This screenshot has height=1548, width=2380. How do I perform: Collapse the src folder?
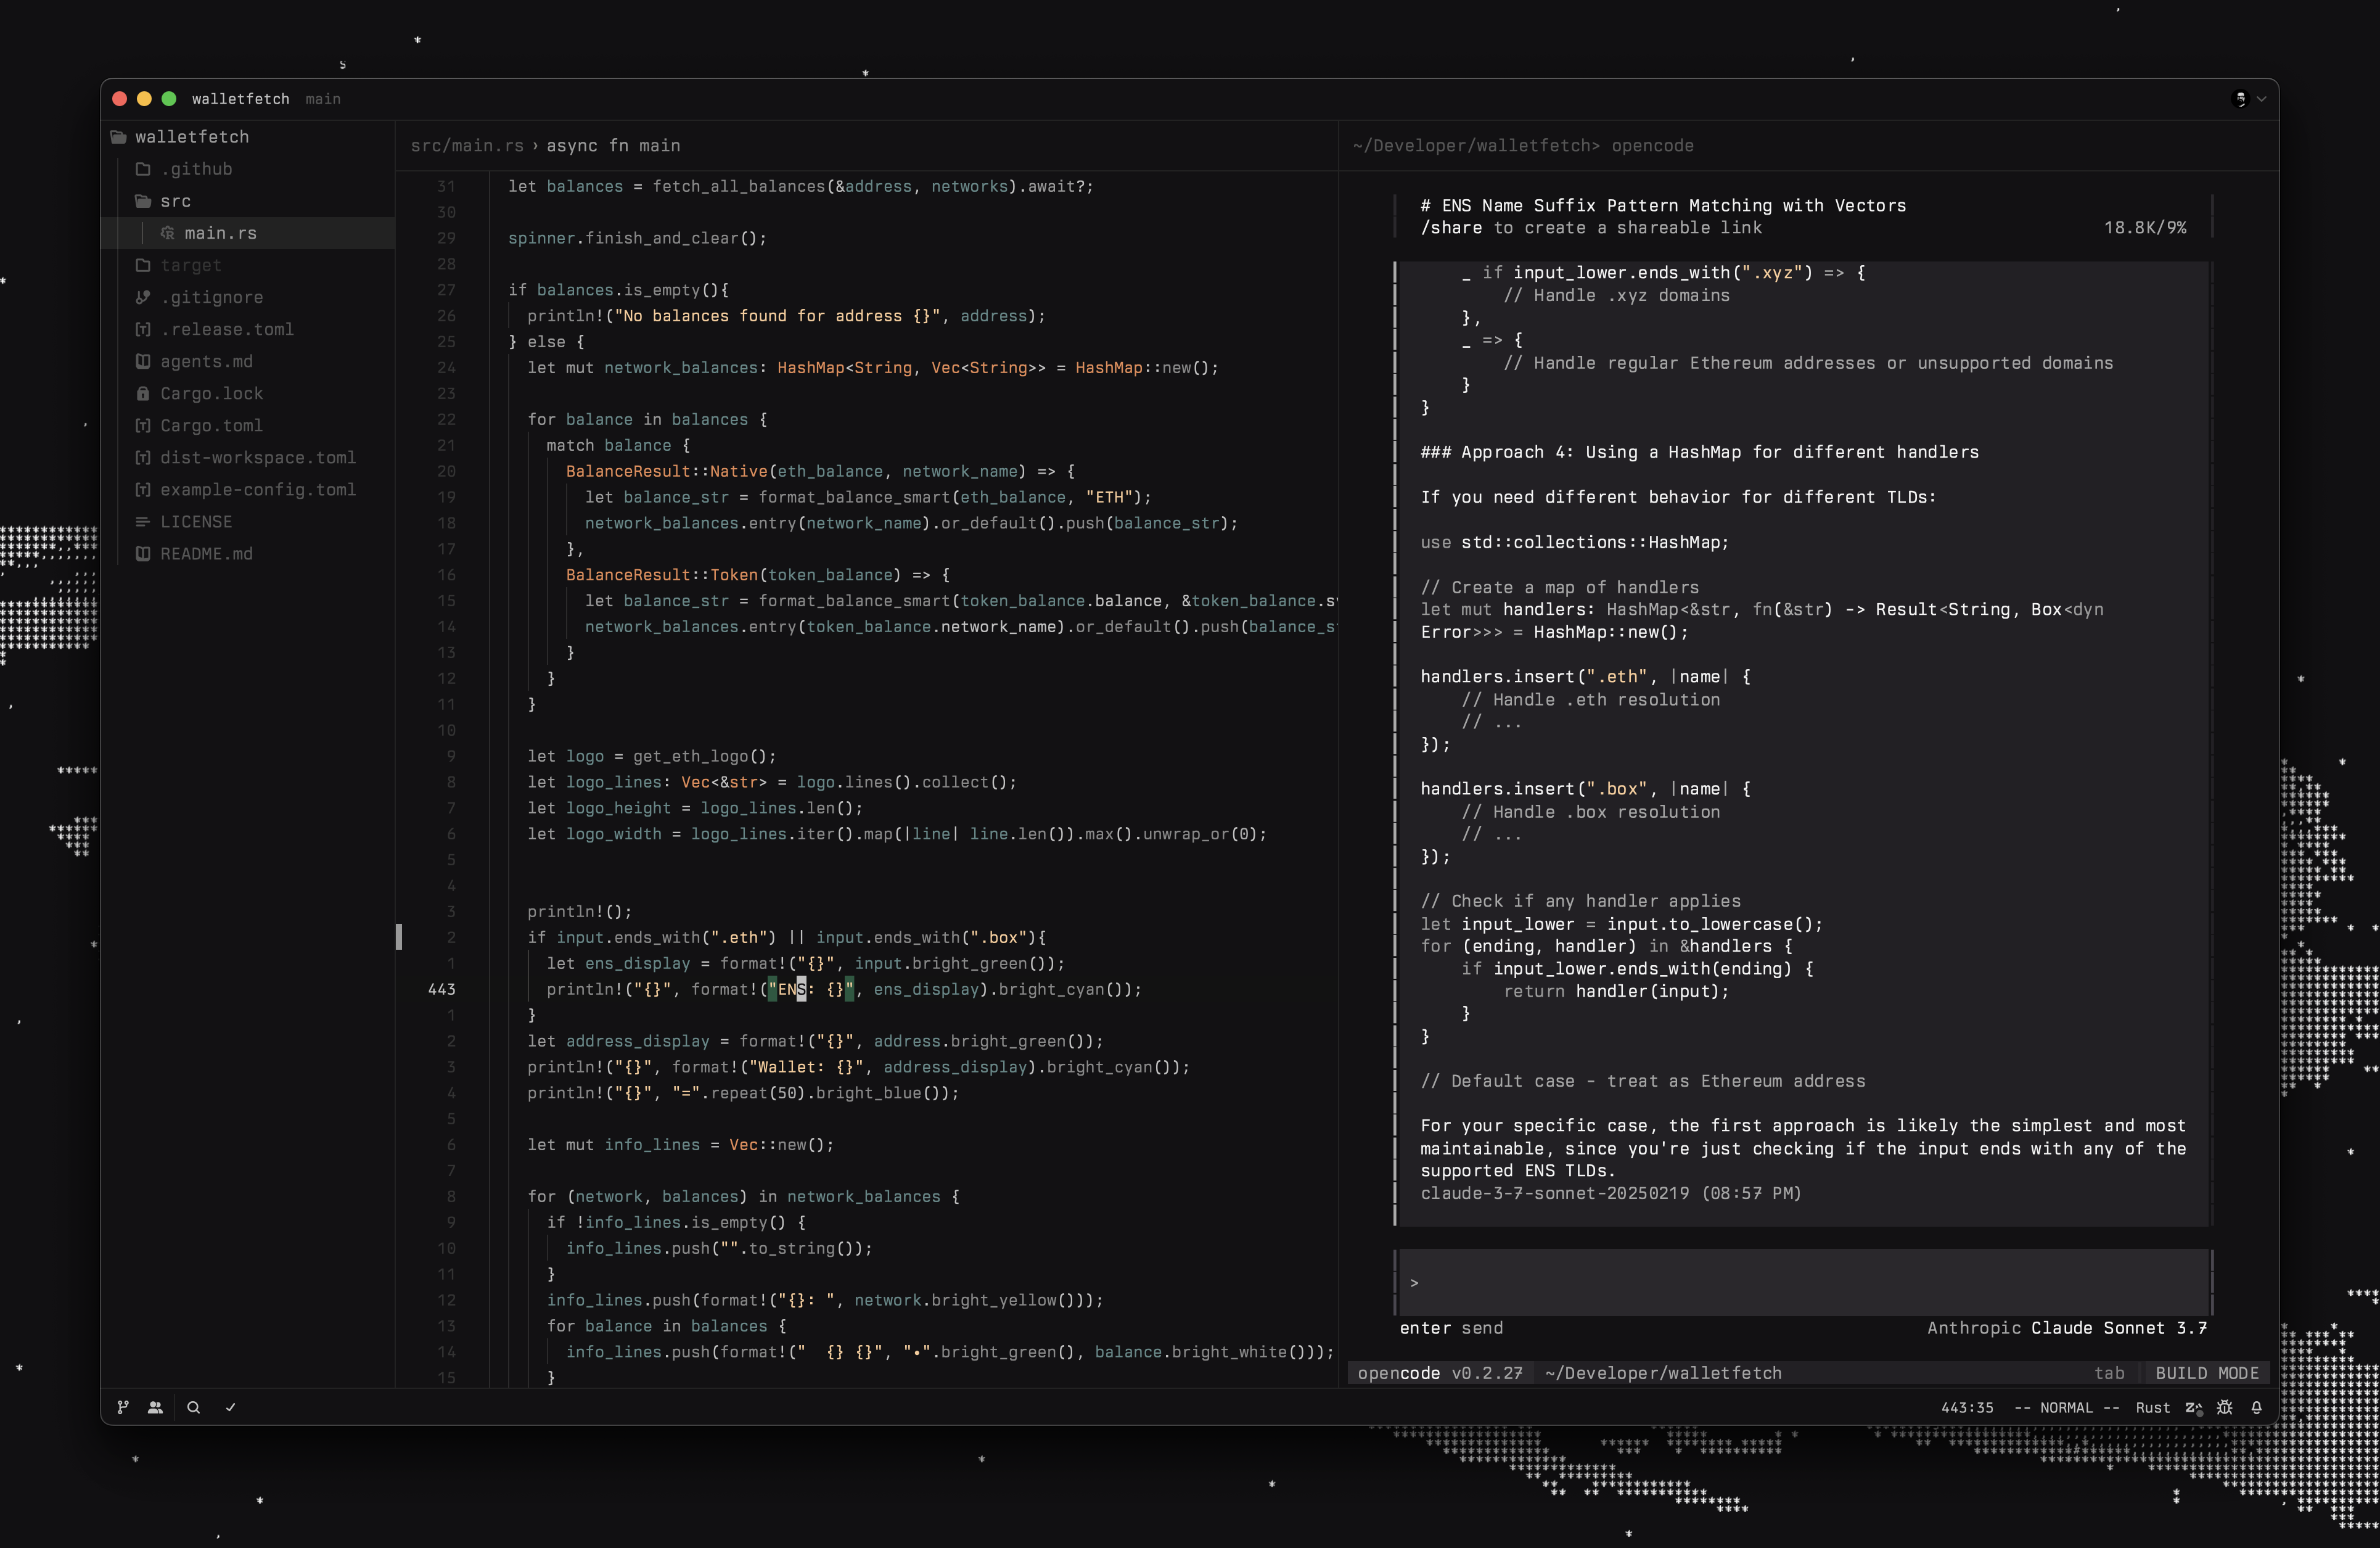click(175, 201)
